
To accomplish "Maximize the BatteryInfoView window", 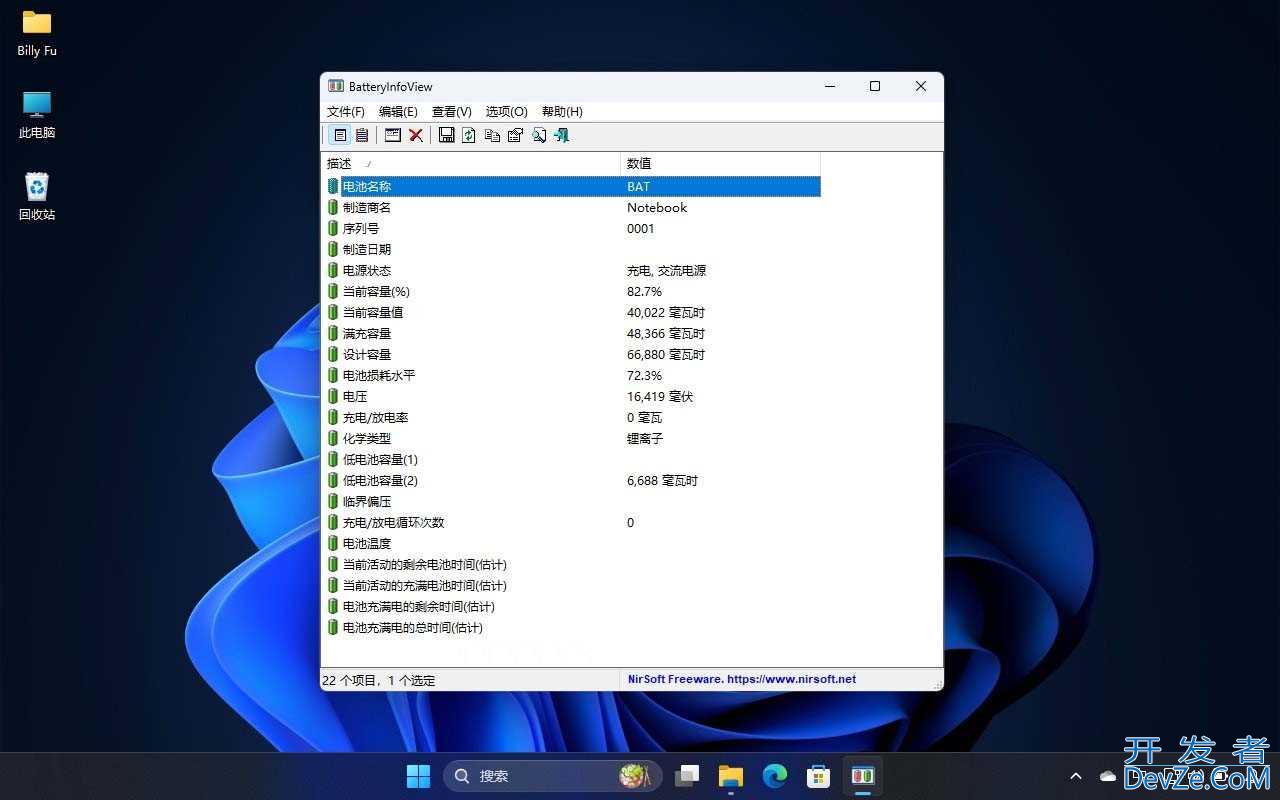I will (875, 86).
